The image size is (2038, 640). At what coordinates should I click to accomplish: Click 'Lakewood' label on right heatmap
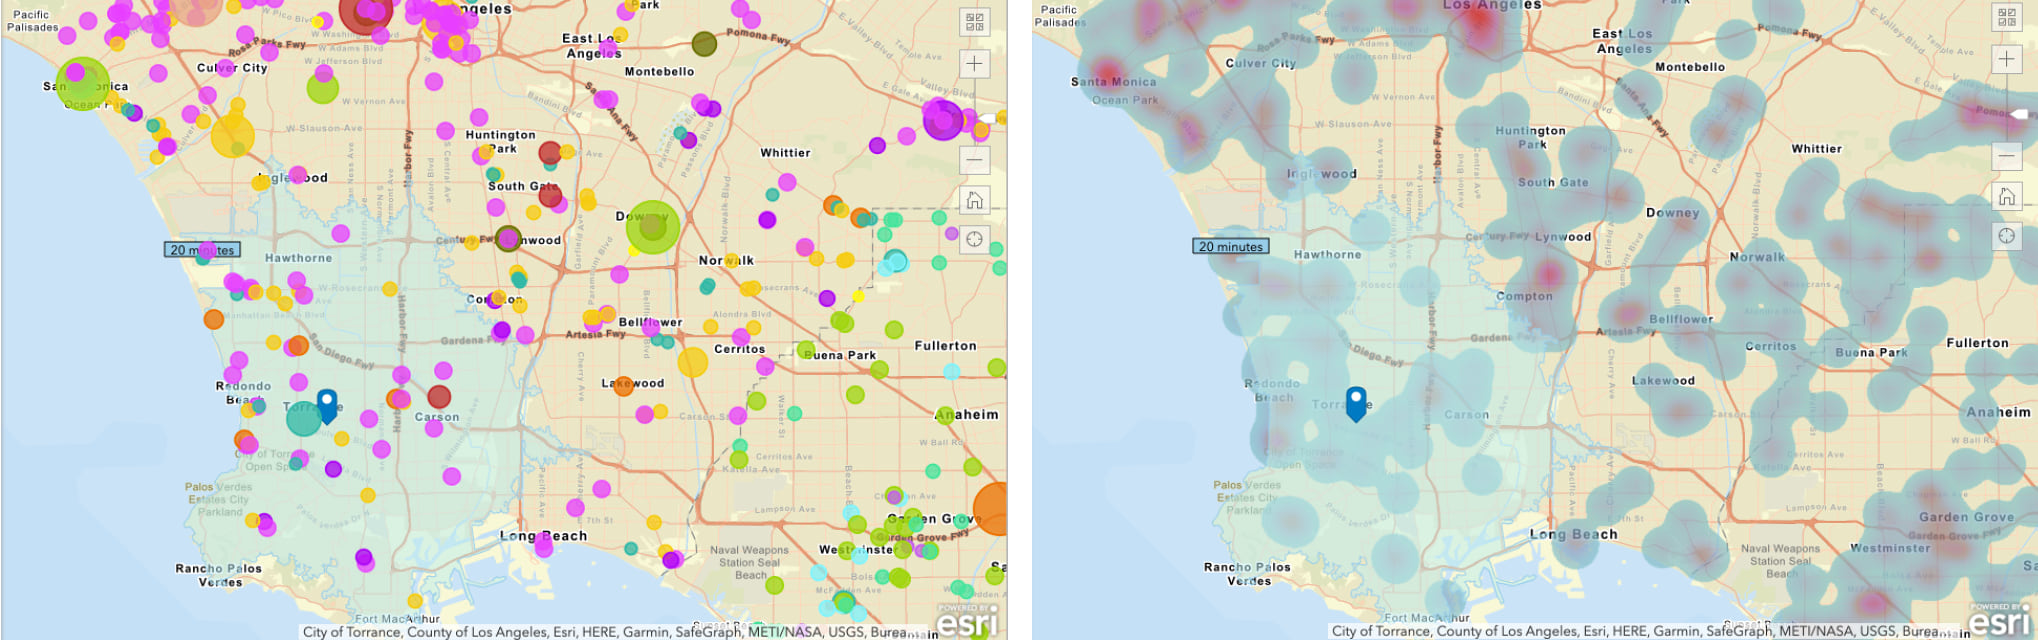[x=1663, y=381]
